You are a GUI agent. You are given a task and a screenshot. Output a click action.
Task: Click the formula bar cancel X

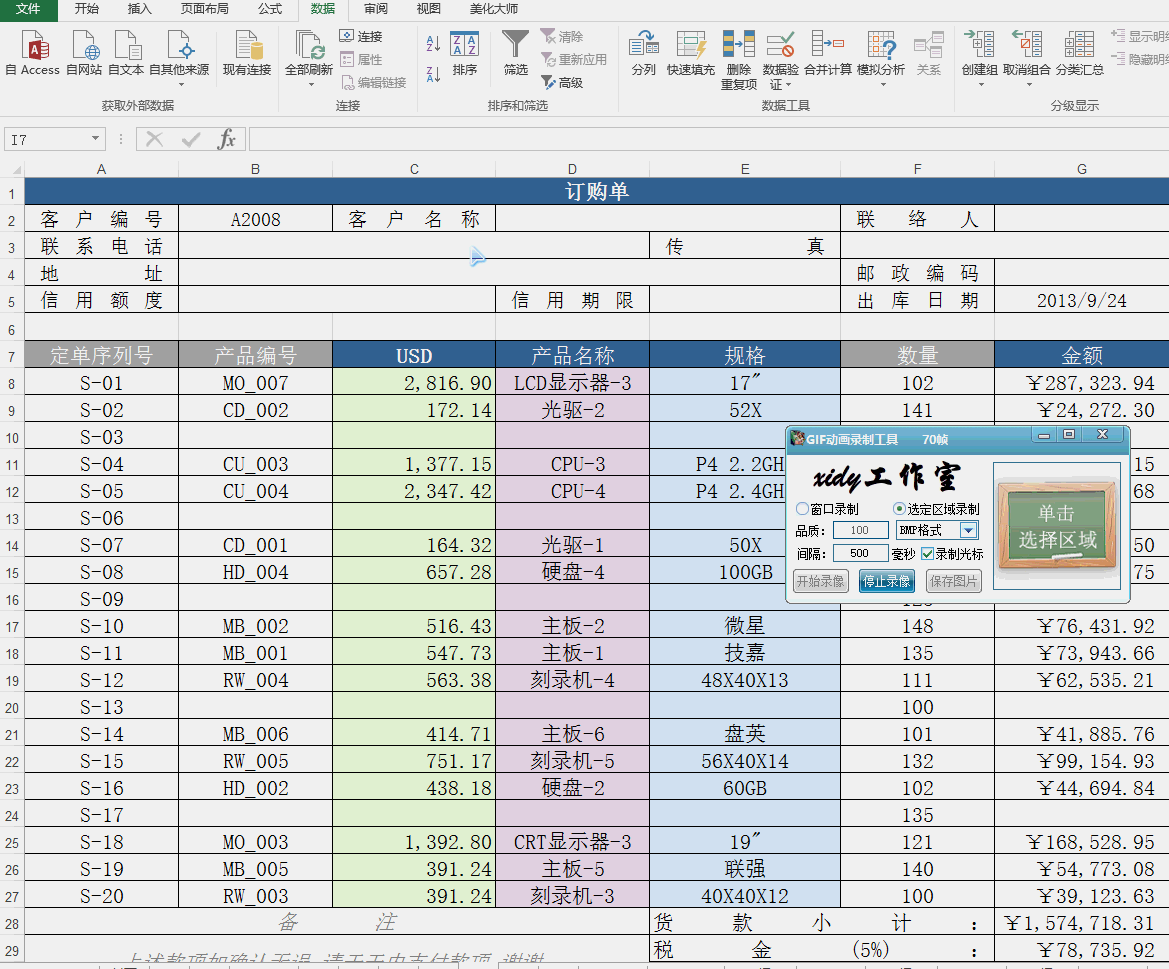[154, 139]
